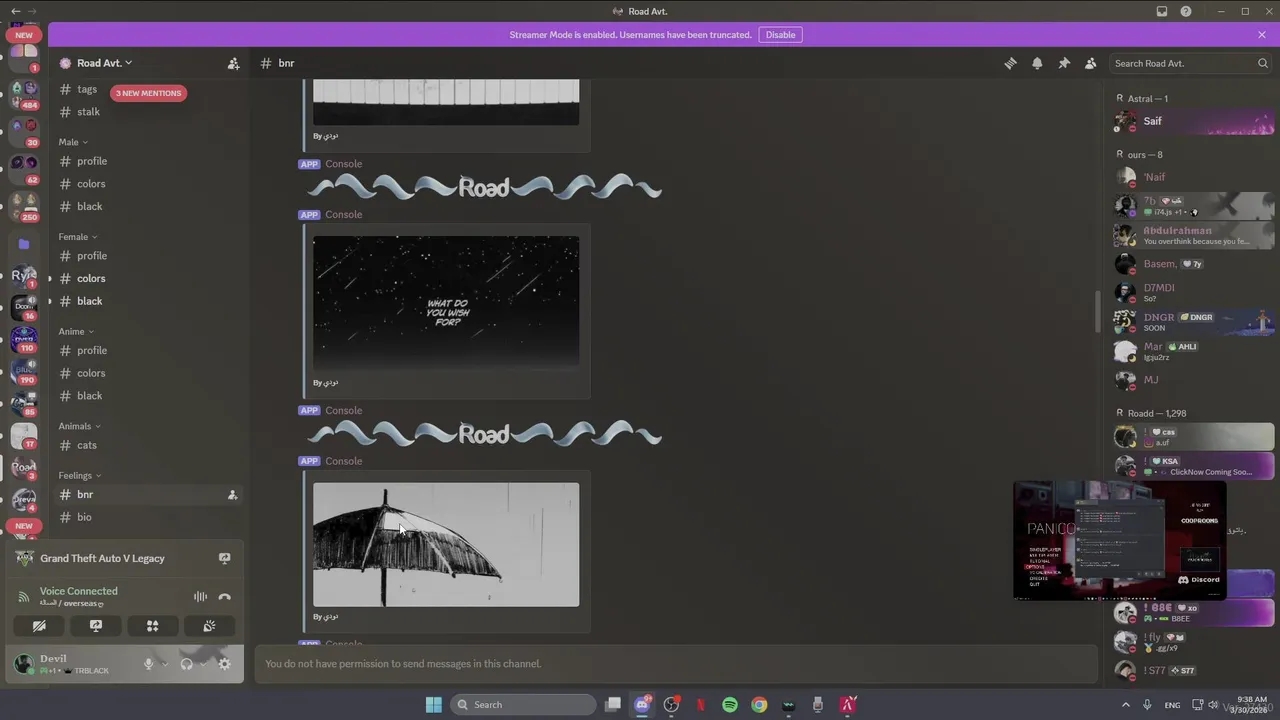Toggle the member list icon
1280x720 pixels.
(1090, 63)
